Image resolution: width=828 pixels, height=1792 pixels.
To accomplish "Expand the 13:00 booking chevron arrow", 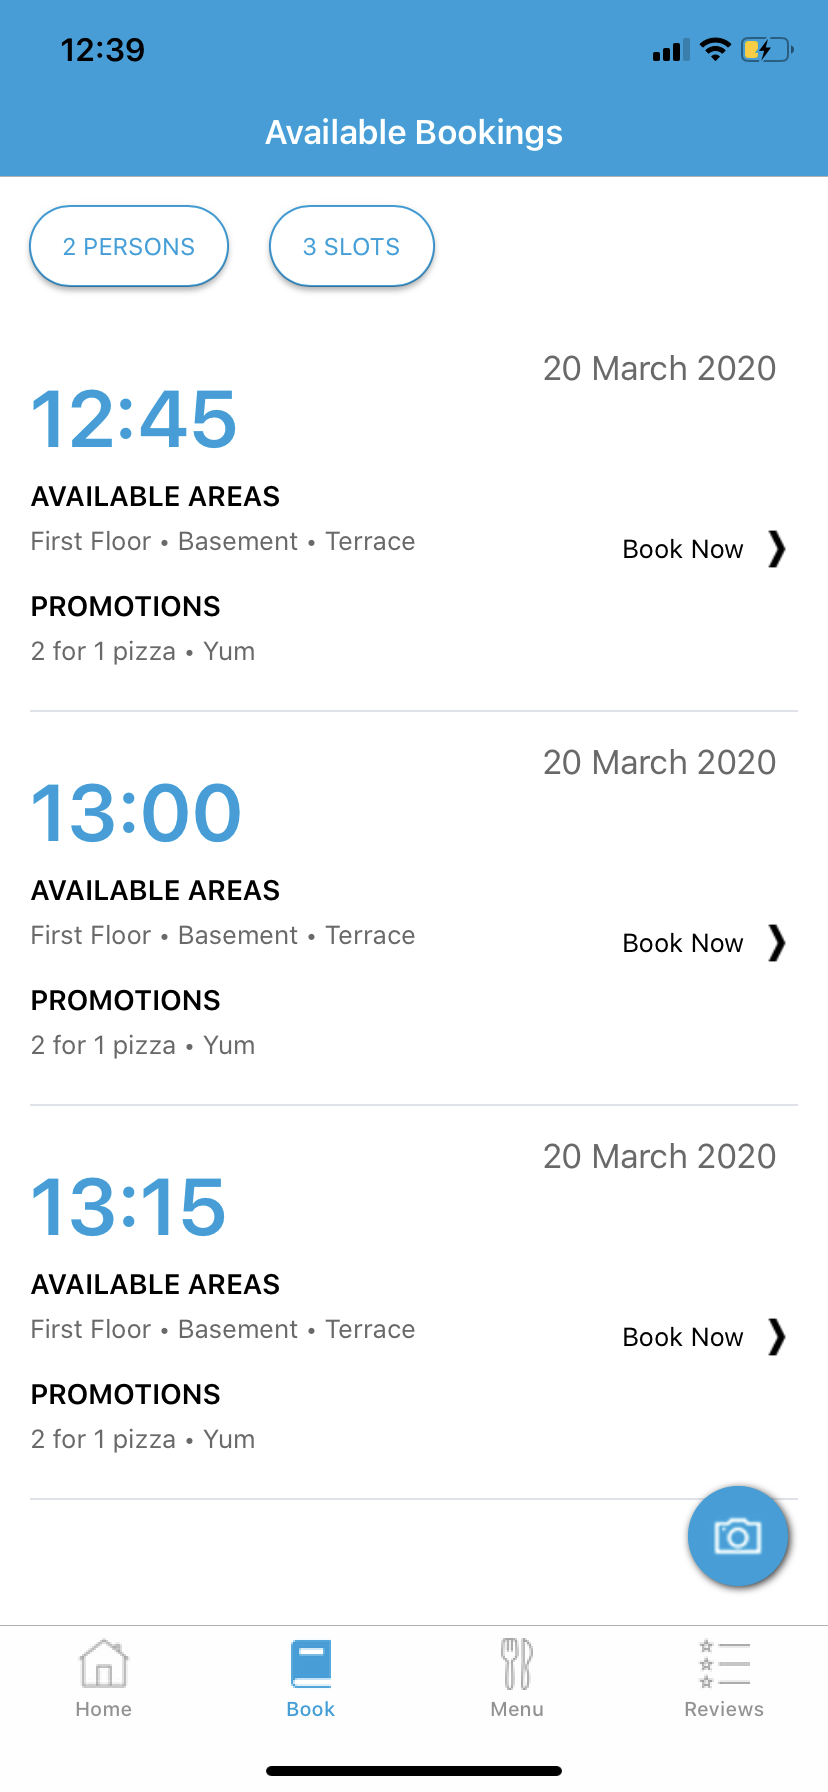I will click(777, 943).
